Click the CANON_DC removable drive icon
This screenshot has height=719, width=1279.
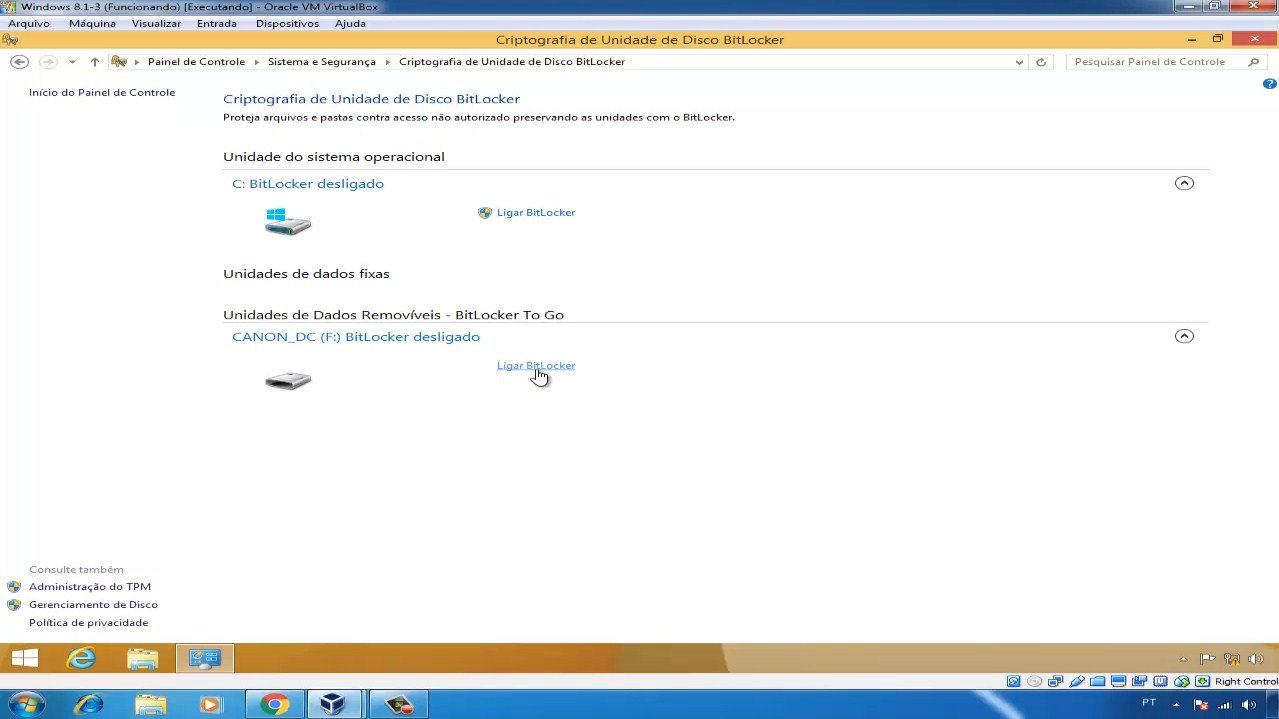click(288, 380)
